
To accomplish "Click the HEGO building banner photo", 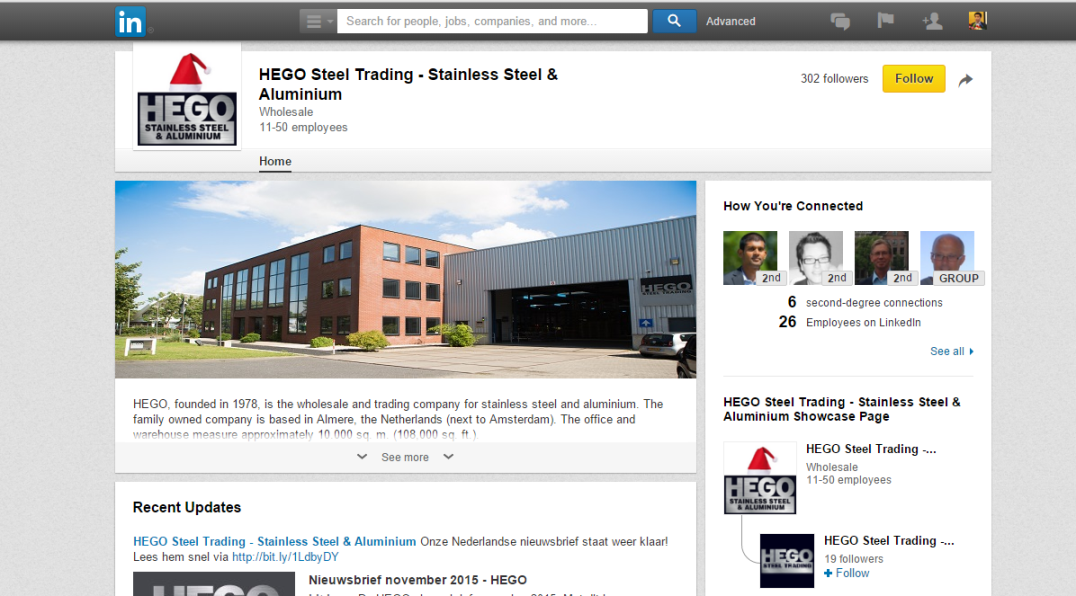I will pyautogui.click(x=406, y=279).
